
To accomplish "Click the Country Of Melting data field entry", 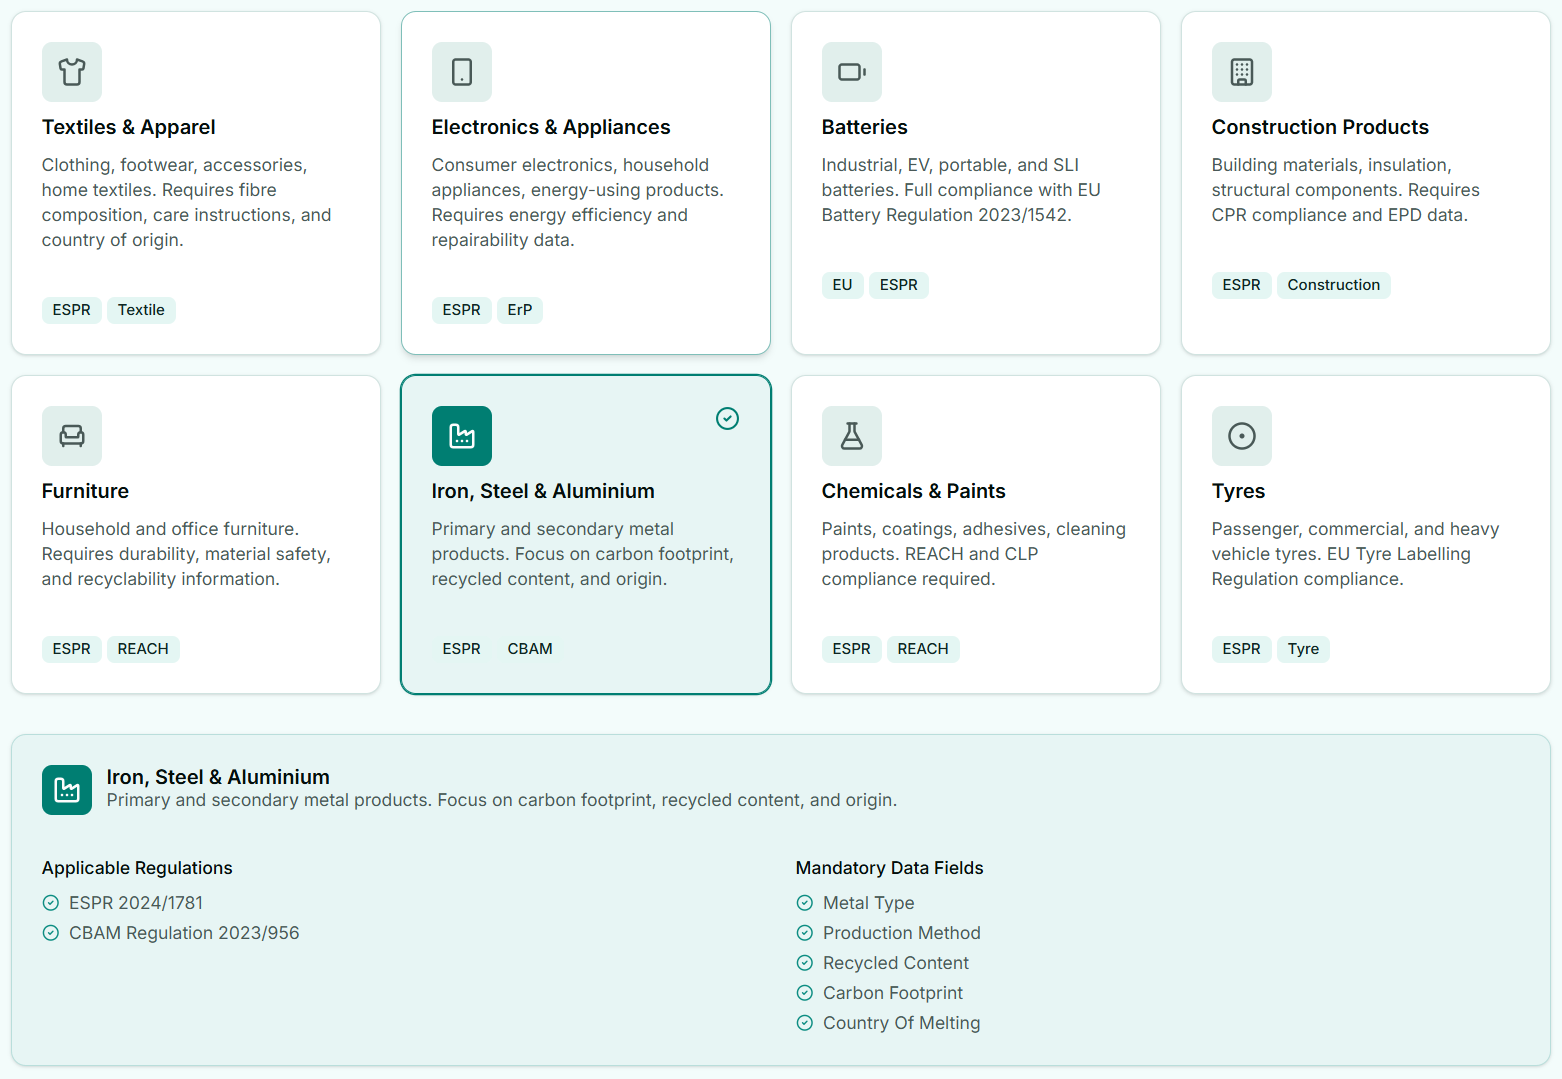I will (901, 1022).
